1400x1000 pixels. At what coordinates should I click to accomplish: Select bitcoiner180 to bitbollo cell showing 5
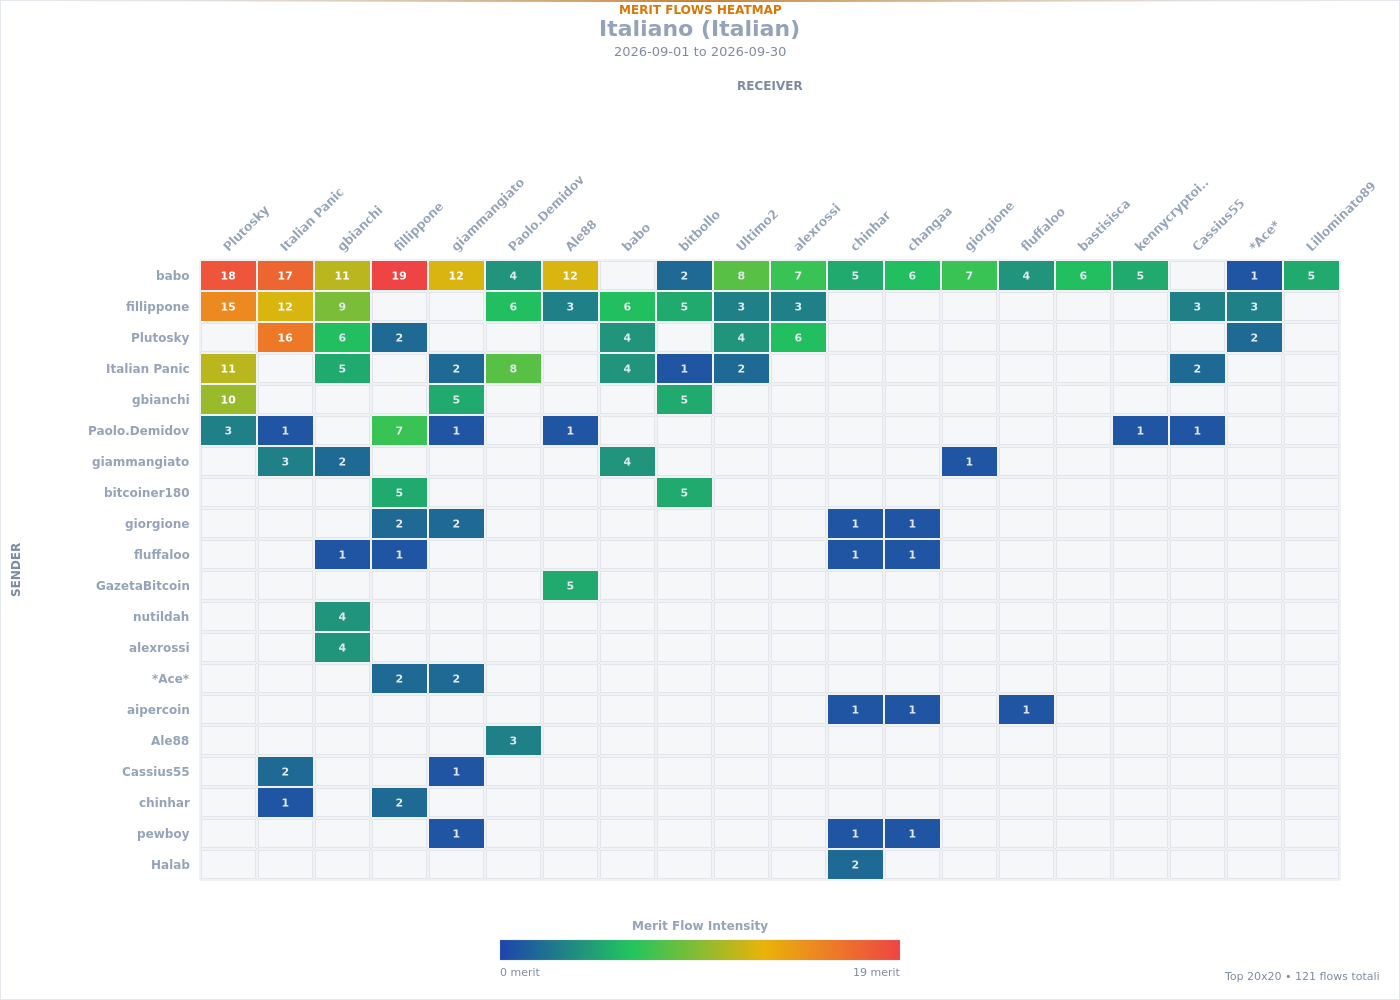[684, 493]
